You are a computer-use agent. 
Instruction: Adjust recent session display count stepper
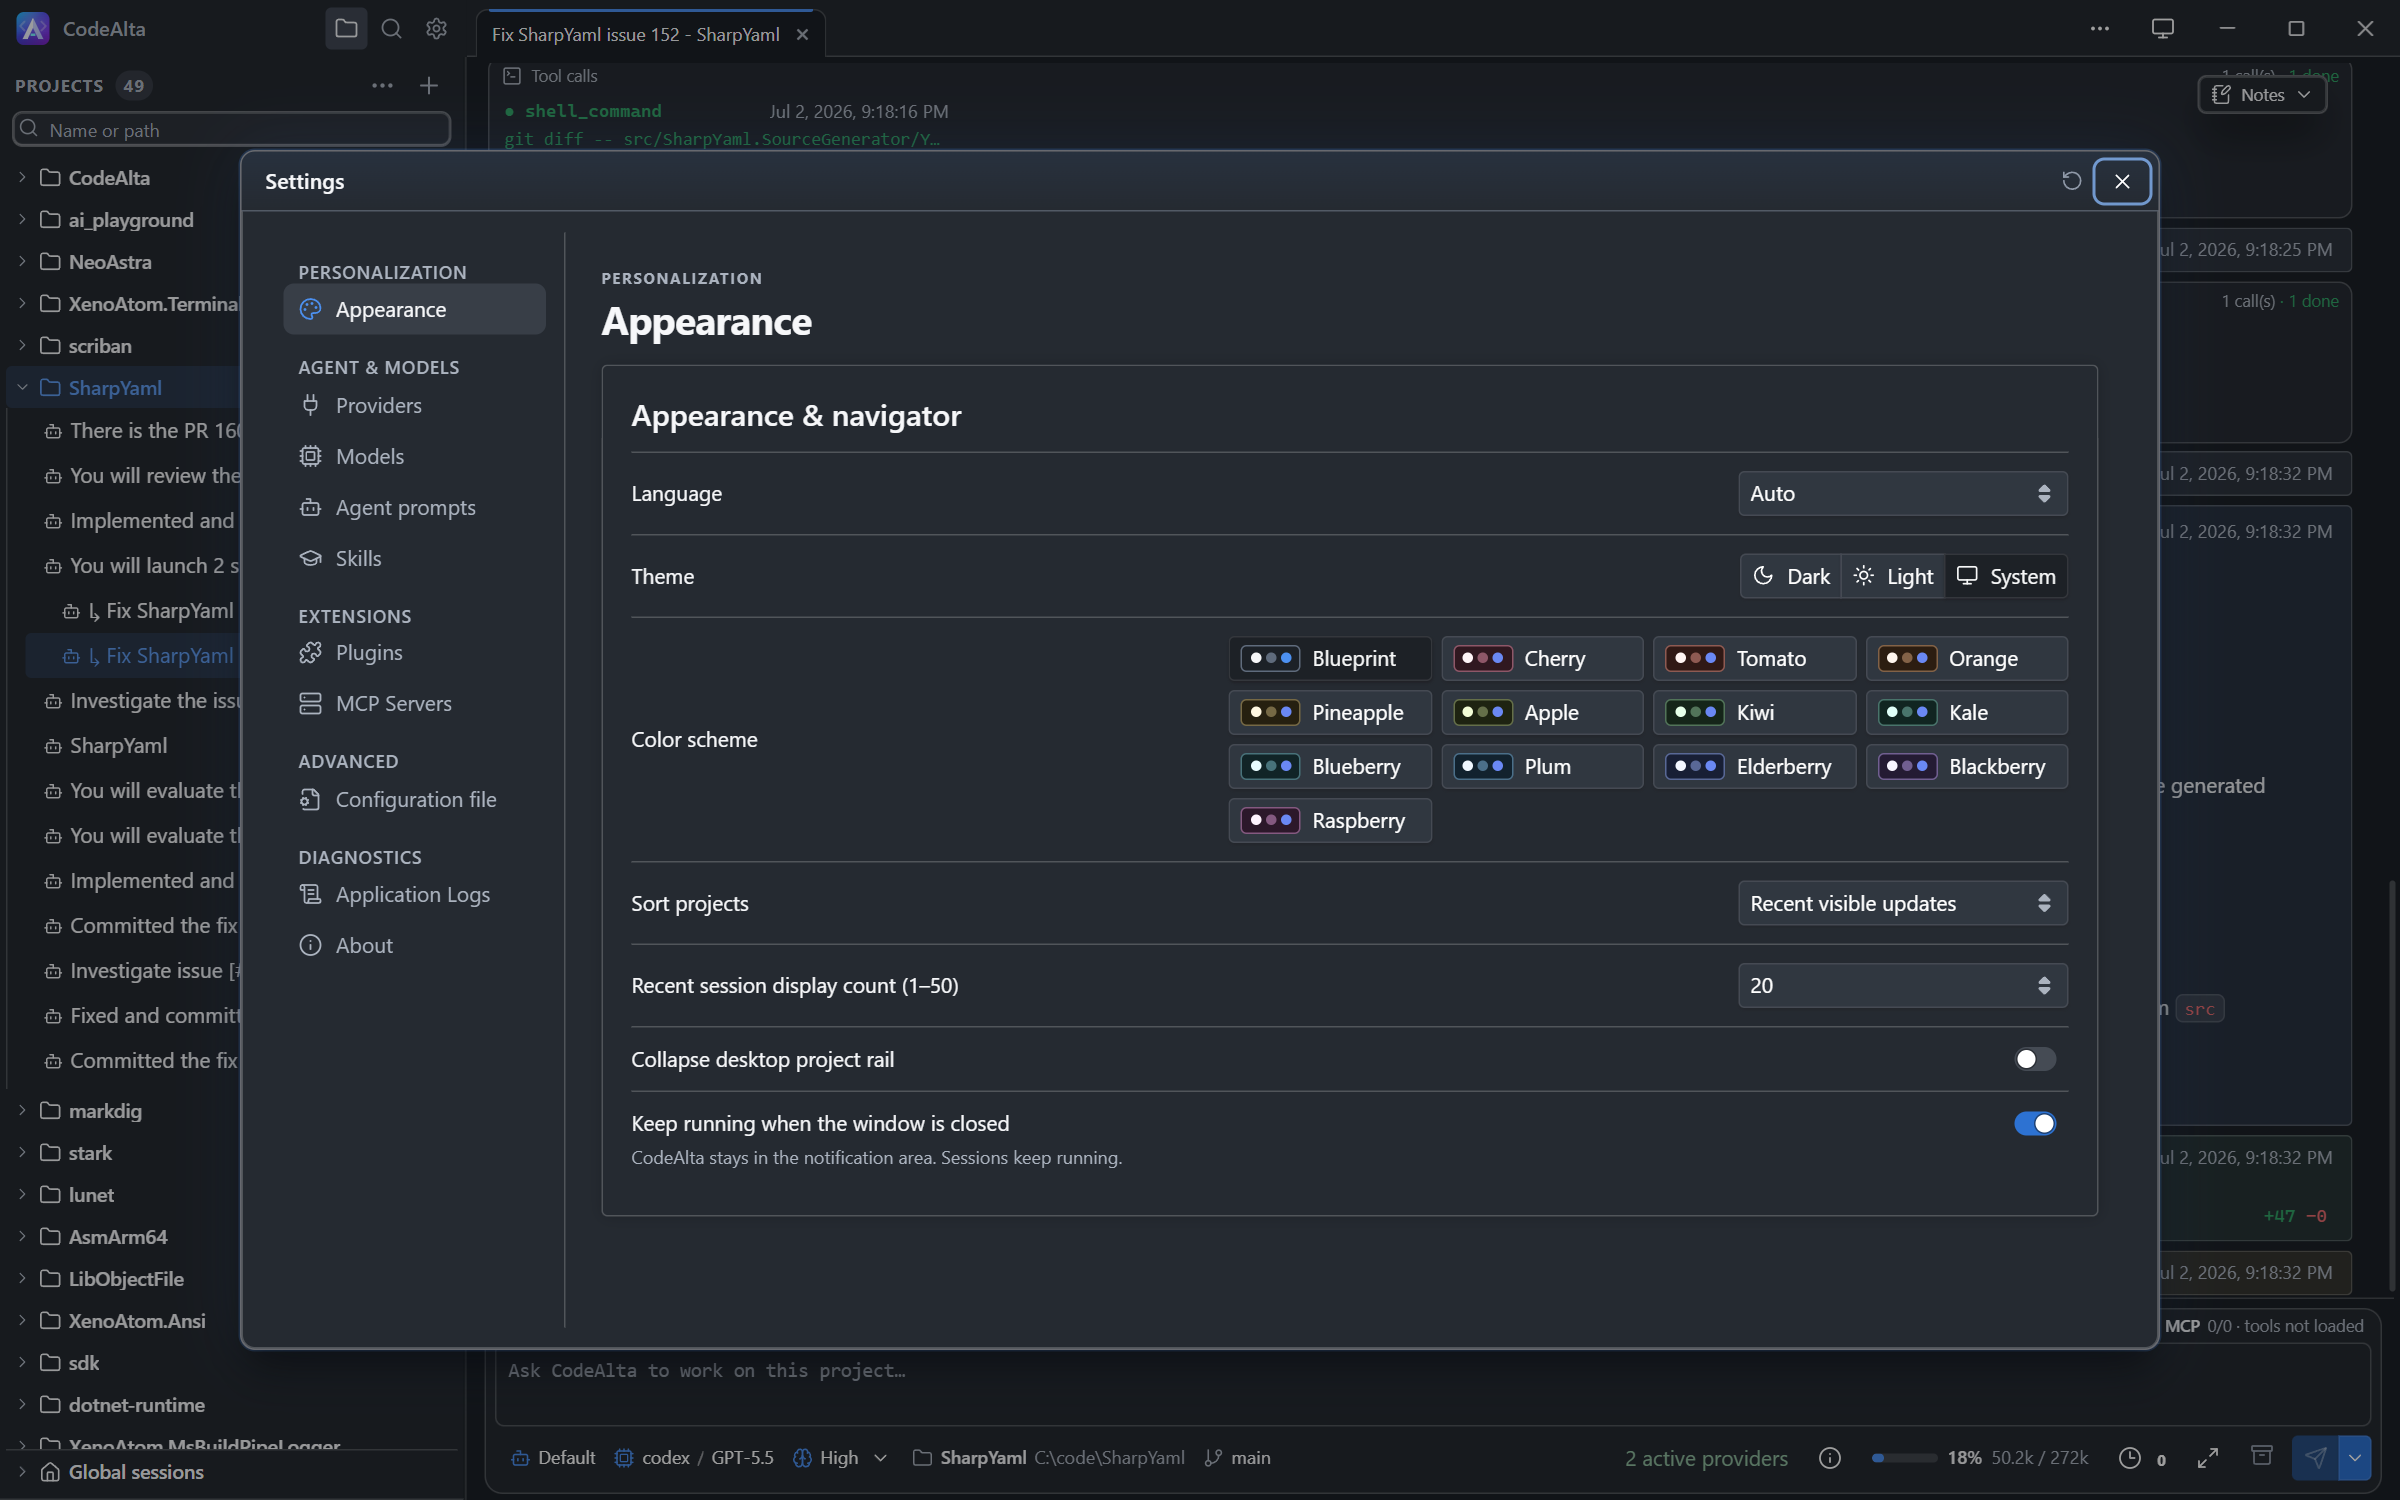point(2044,985)
